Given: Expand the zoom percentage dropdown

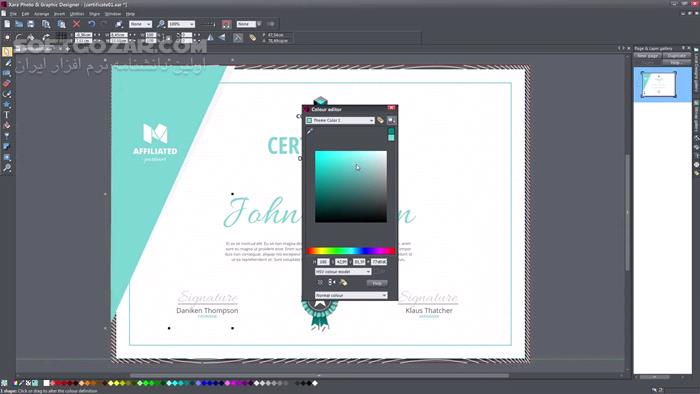Looking at the screenshot, I should pyautogui.click(x=191, y=24).
